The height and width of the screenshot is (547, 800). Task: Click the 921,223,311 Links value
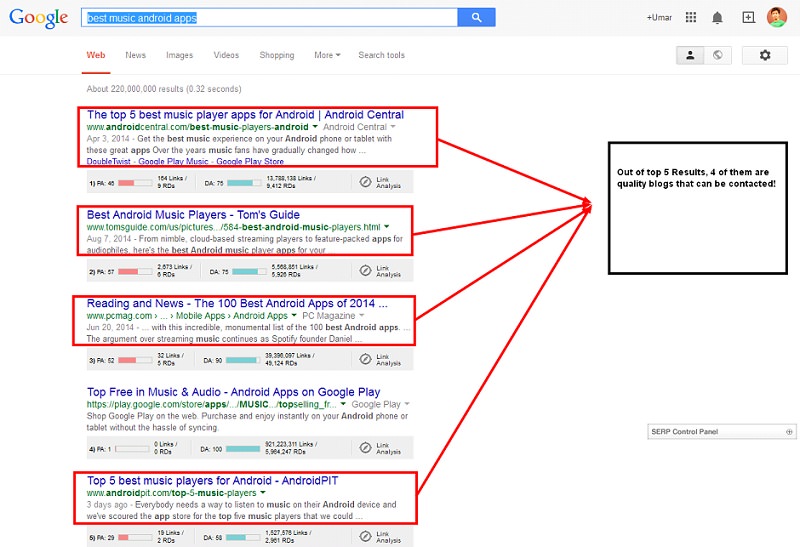coord(291,444)
